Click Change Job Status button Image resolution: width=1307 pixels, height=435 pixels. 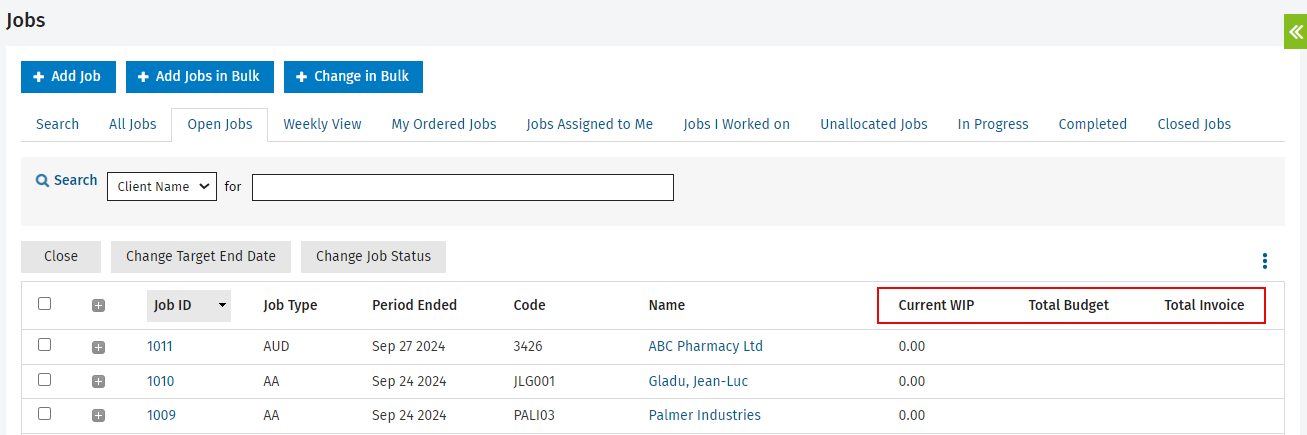[373, 257]
